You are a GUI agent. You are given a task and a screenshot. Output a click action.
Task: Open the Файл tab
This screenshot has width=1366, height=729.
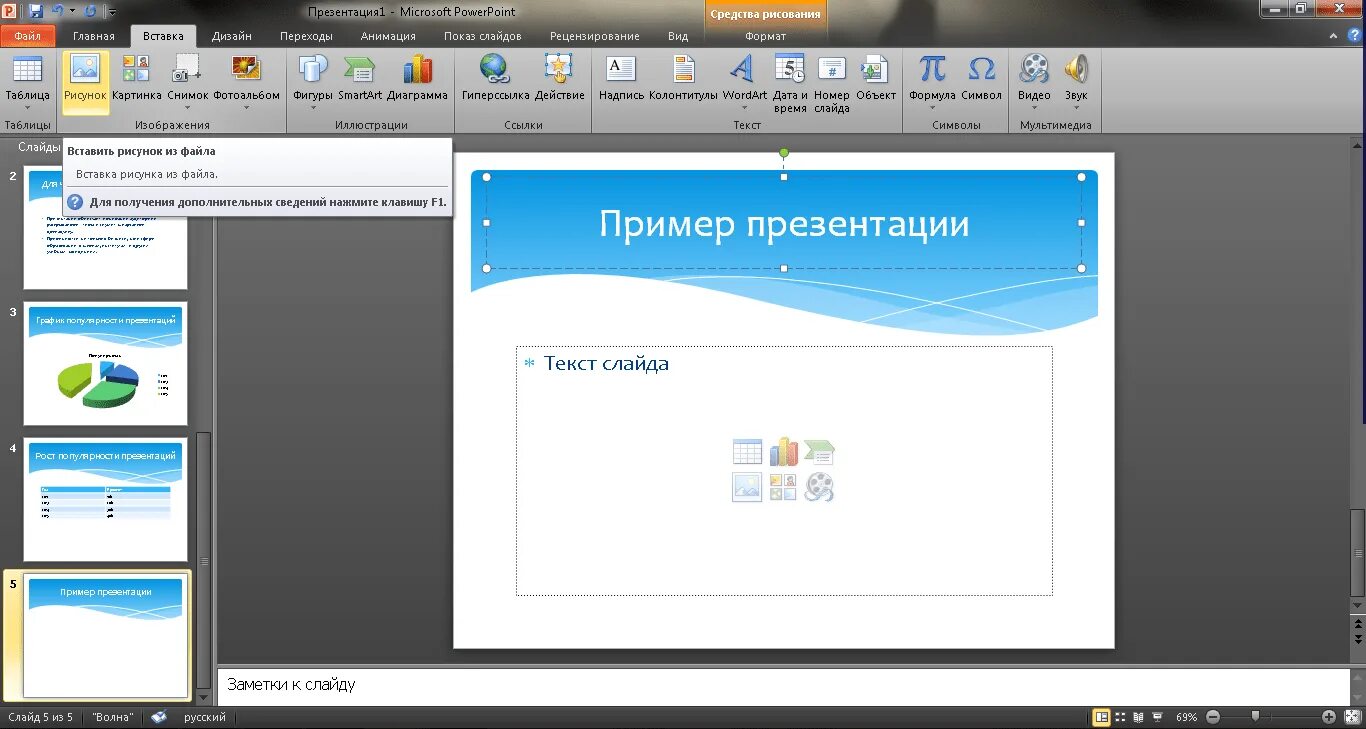28,36
